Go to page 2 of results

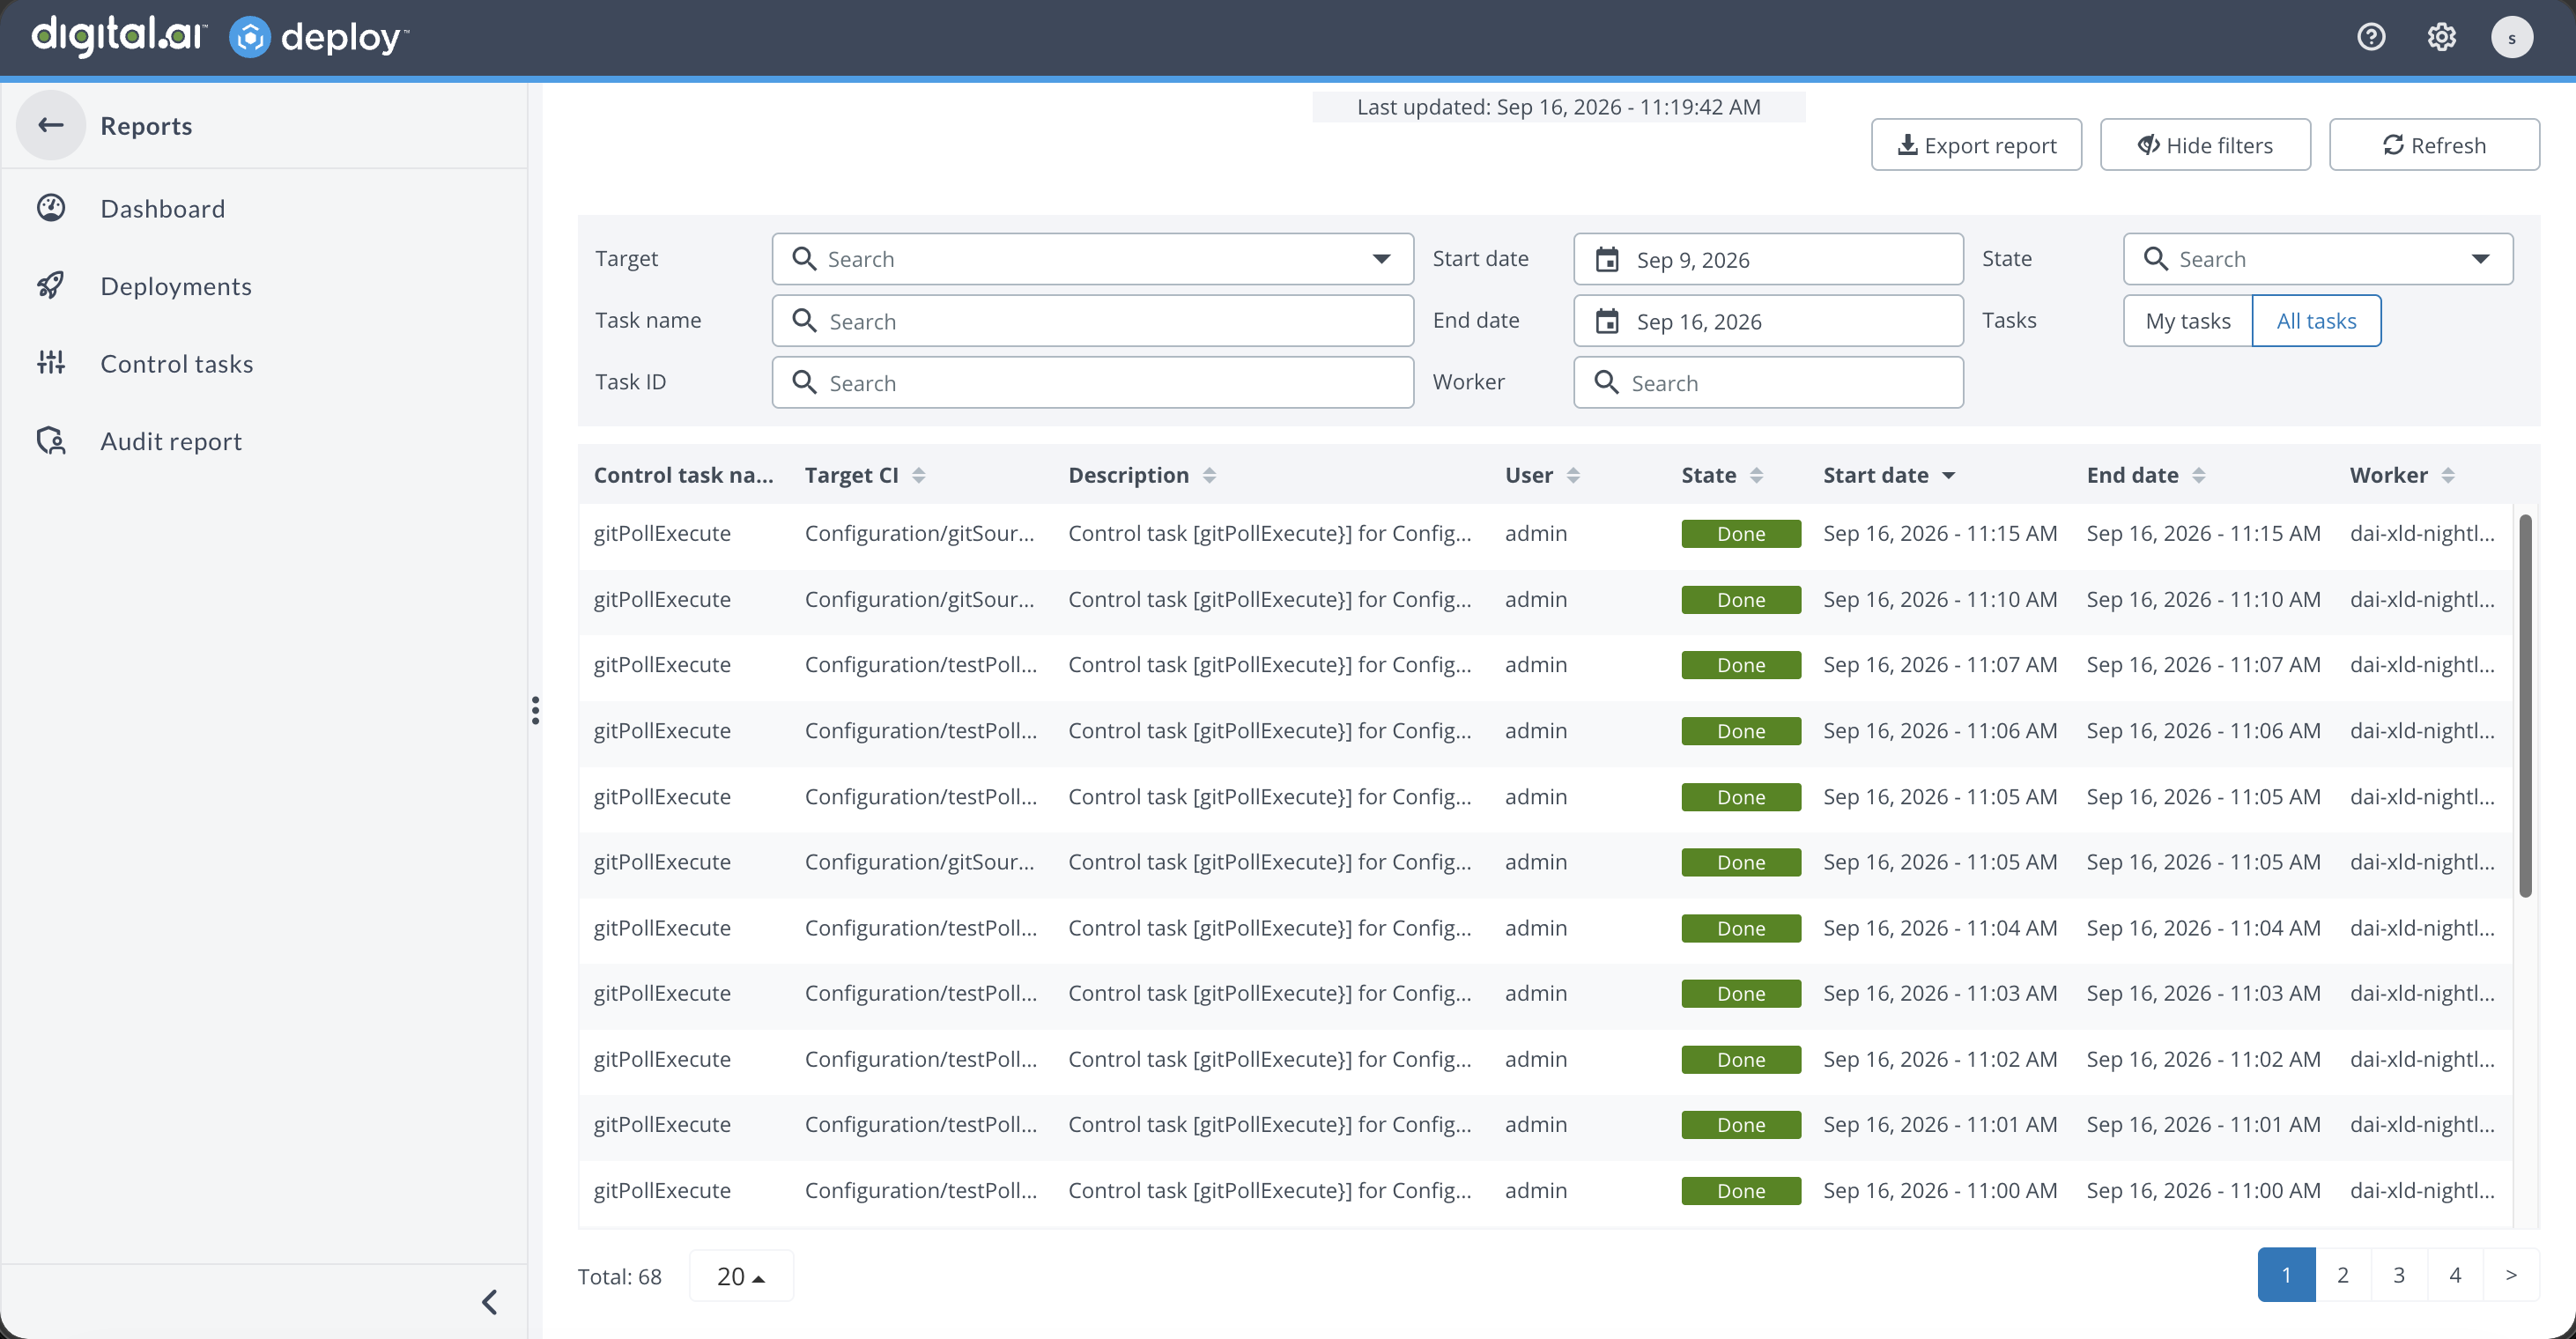coord(2342,1274)
